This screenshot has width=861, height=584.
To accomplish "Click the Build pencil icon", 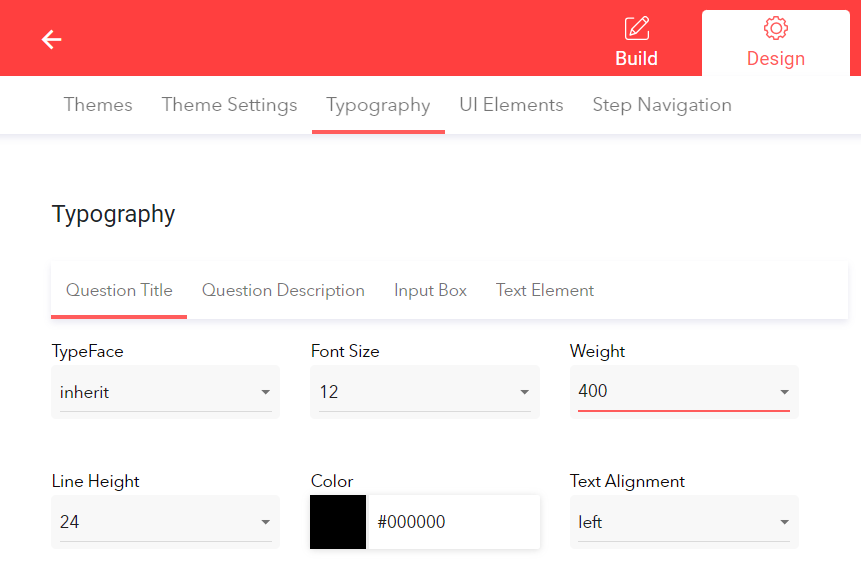I will (637, 27).
